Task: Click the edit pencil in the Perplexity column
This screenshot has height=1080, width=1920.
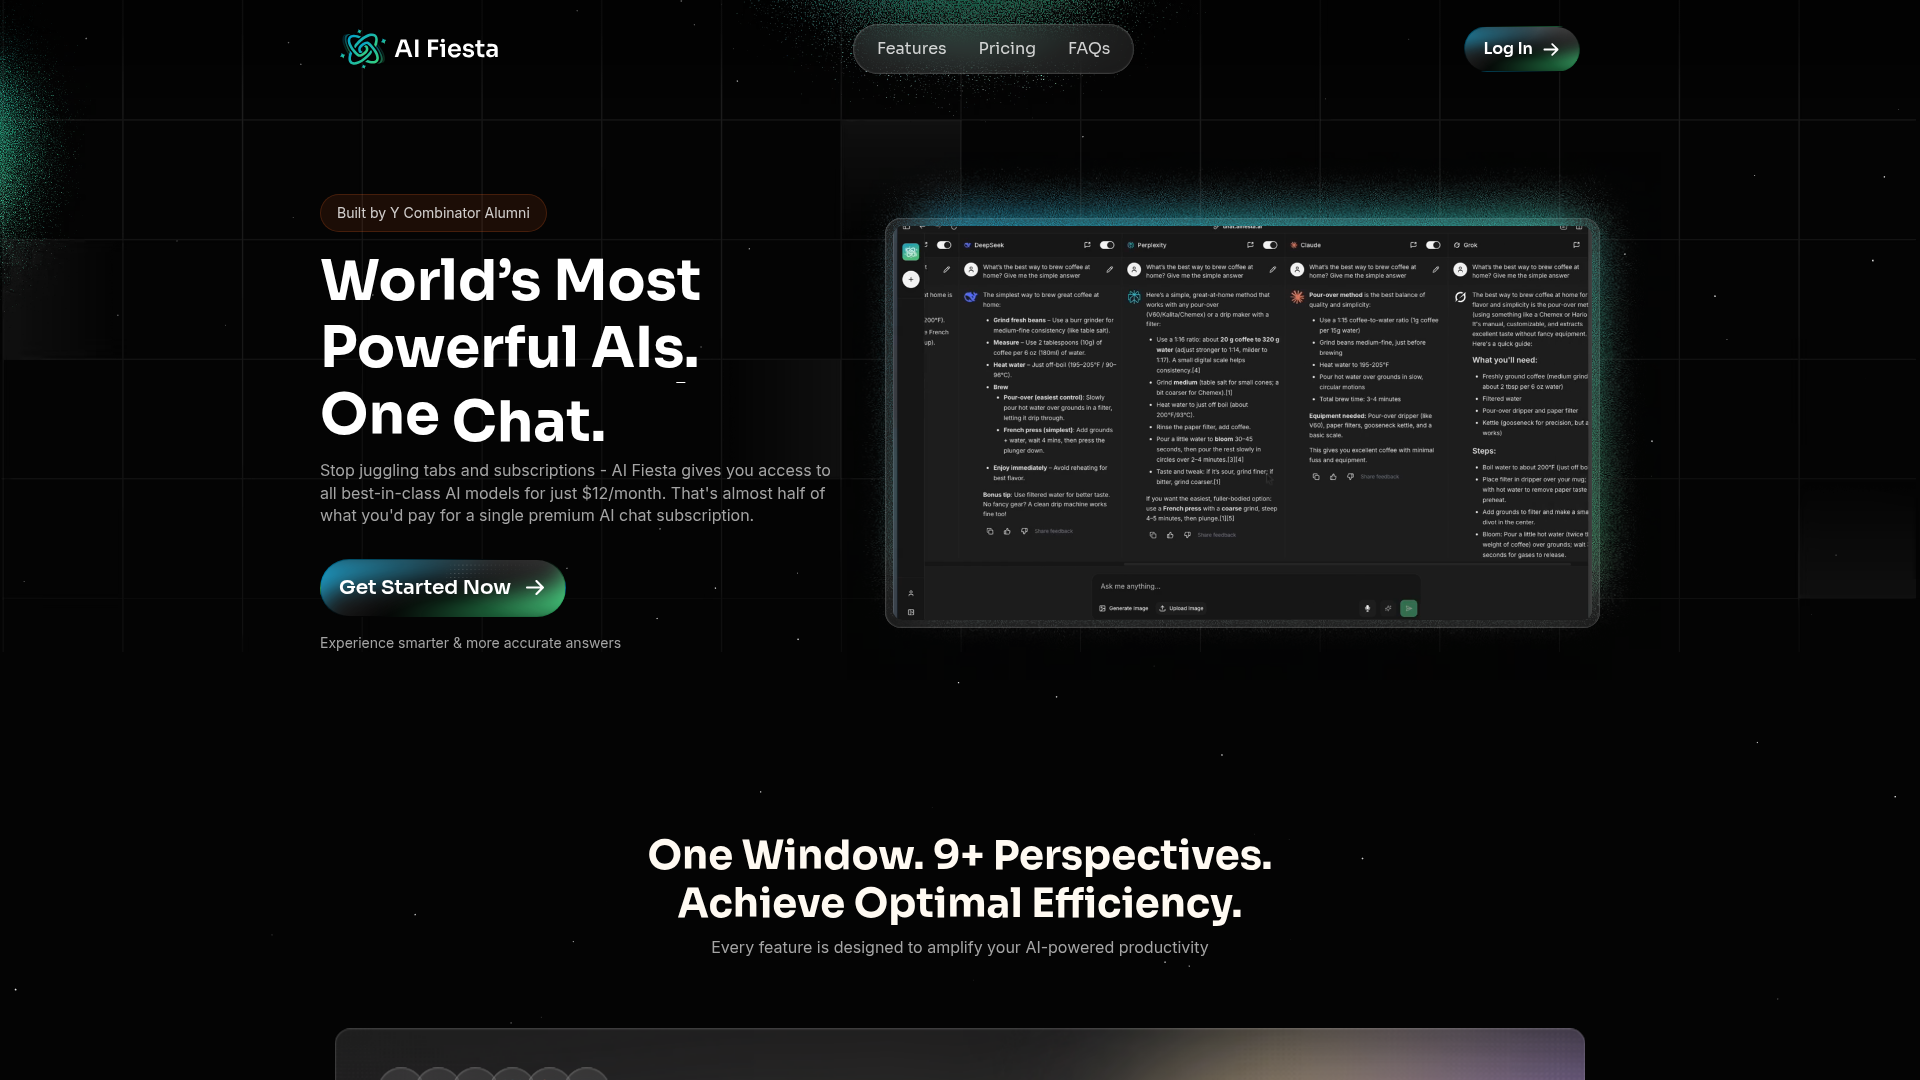Action: 1272,270
